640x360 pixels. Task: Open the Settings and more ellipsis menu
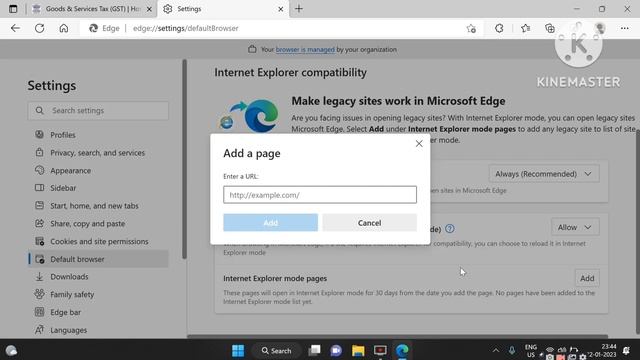click(x=624, y=28)
